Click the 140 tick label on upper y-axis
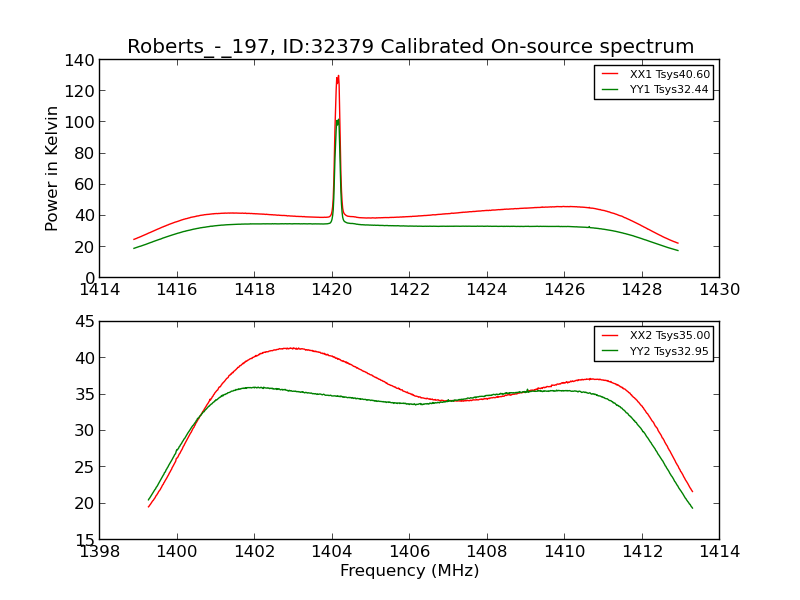Image resolution: width=800 pixels, height=600 pixels. click(x=79, y=61)
